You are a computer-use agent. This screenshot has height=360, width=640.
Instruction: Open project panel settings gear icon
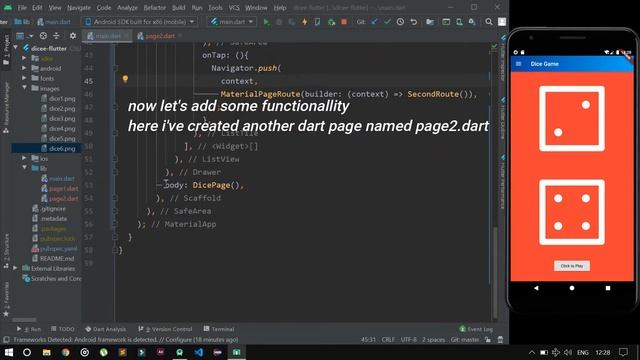pos(73,36)
